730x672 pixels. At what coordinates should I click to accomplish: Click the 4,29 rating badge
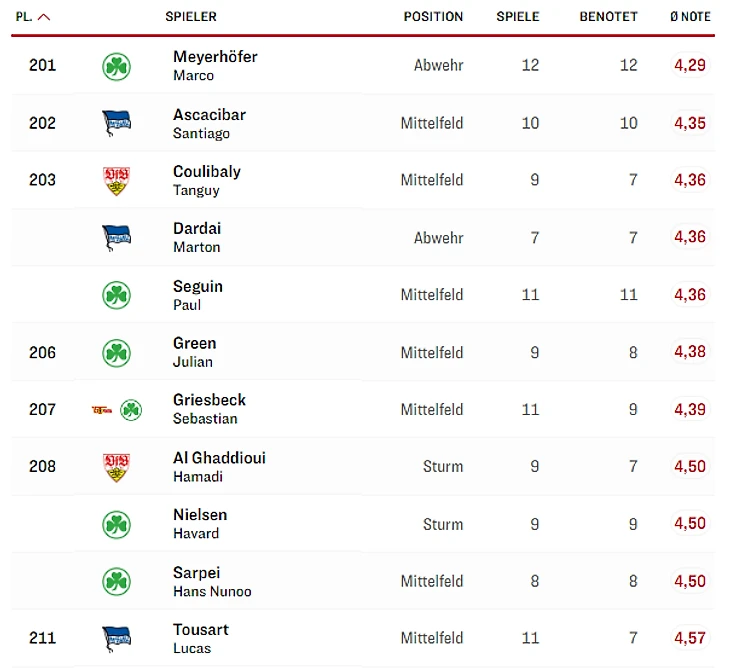(690, 65)
